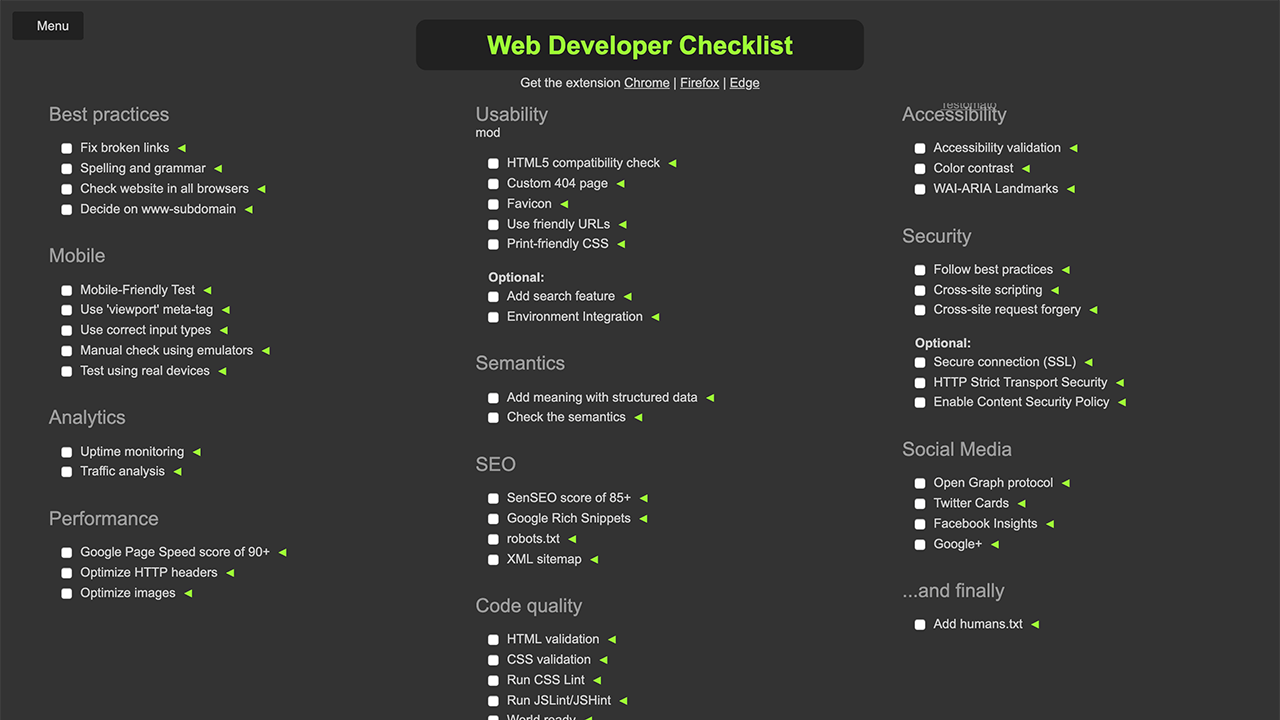Click the green arrow after Optimize images
The height and width of the screenshot is (720, 1280).
pos(188,593)
